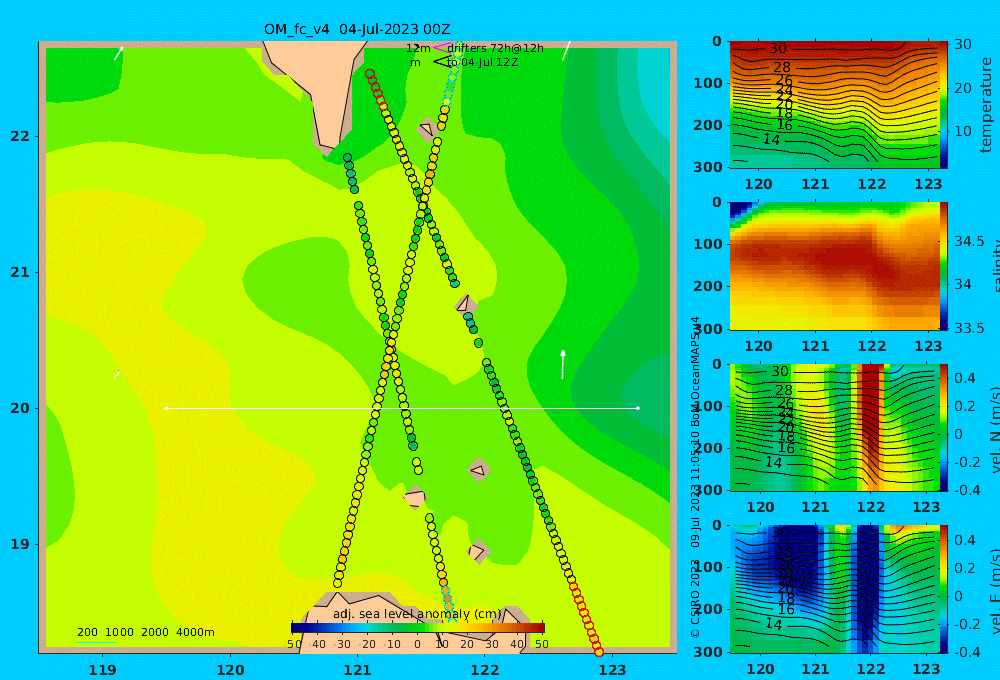Click the magenta drifter arrow legend symbol
The image size is (1000, 680).
(441, 47)
